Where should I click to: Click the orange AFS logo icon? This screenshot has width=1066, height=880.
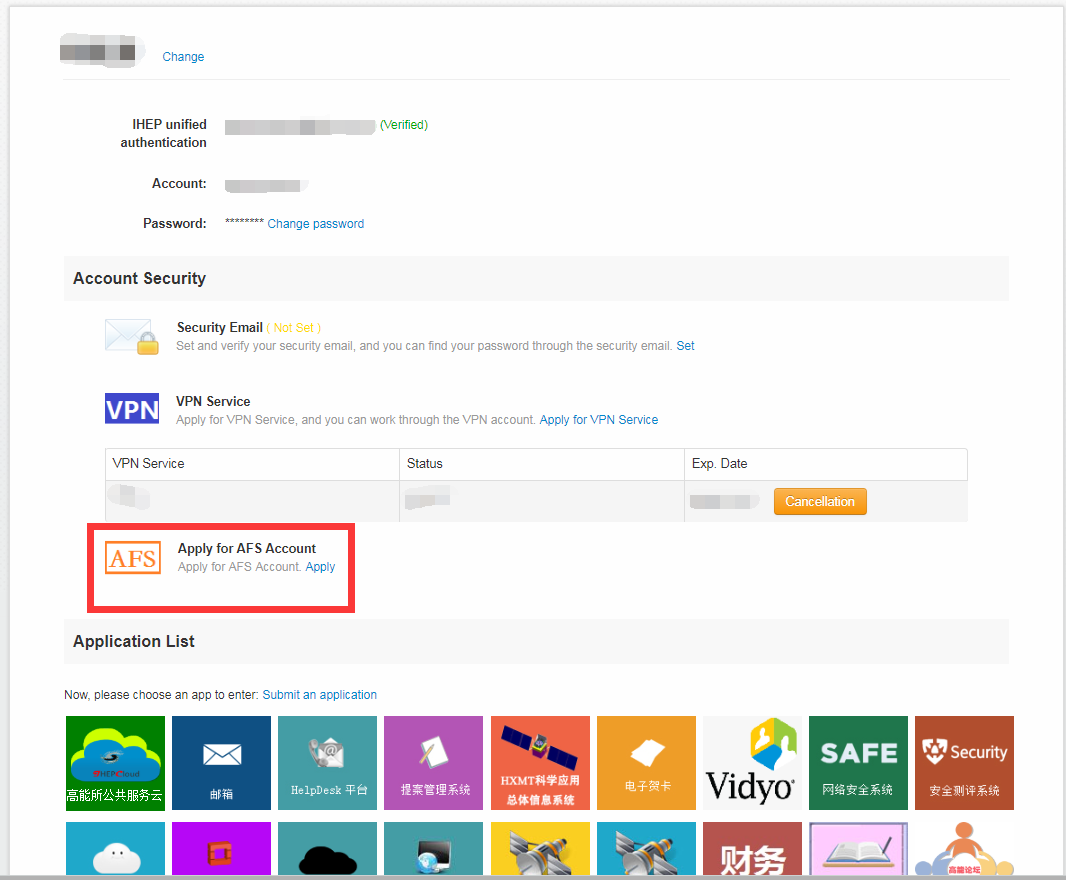pos(133,558)
